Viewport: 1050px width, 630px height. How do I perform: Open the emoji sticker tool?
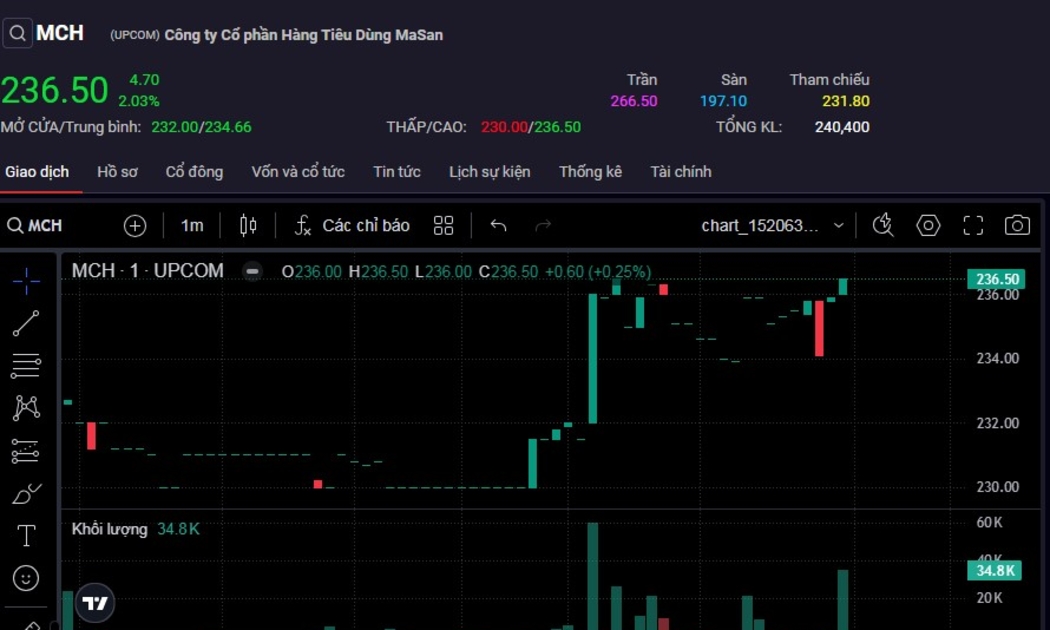click(26, 578)
